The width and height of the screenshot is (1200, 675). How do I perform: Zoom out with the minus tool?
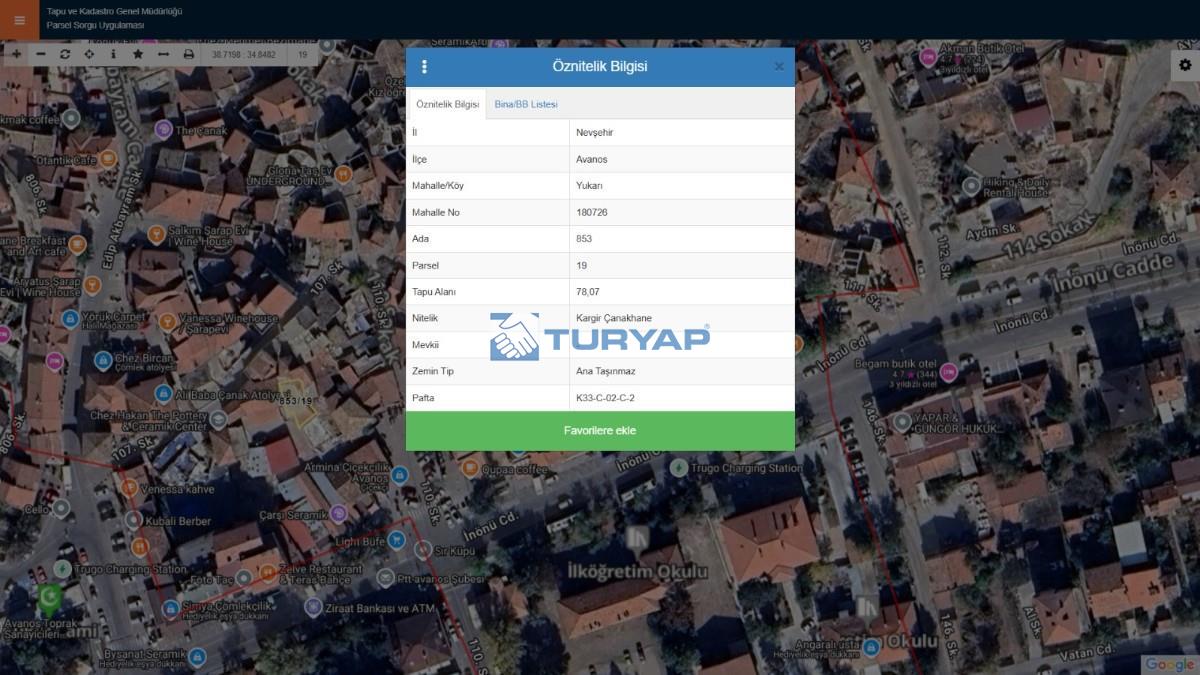(41, 54)
